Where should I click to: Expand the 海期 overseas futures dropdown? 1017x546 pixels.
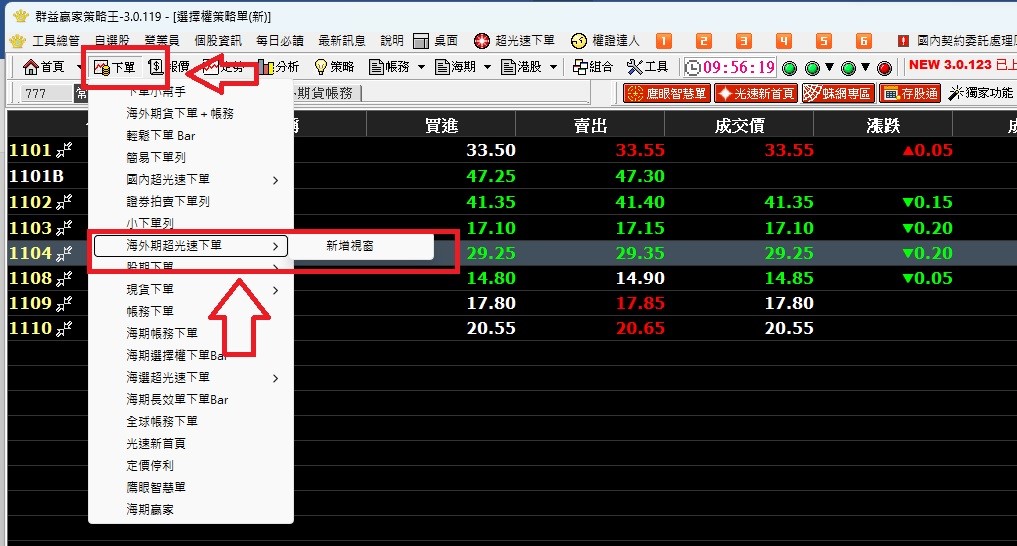[x=488, y=67]
